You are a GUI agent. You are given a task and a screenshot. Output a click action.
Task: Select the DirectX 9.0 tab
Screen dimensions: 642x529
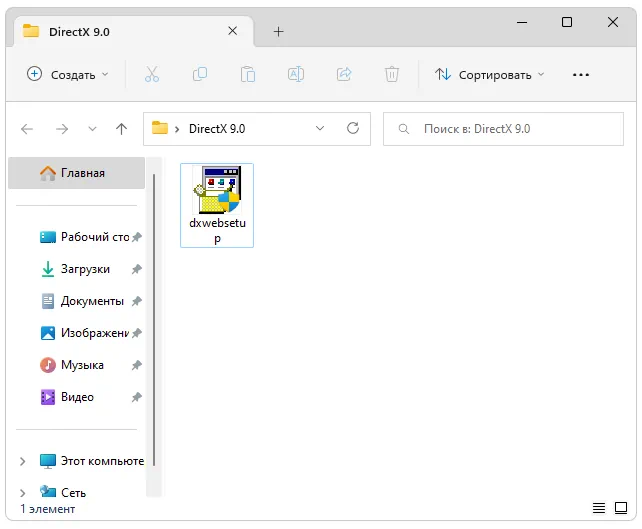pos(133,32)
